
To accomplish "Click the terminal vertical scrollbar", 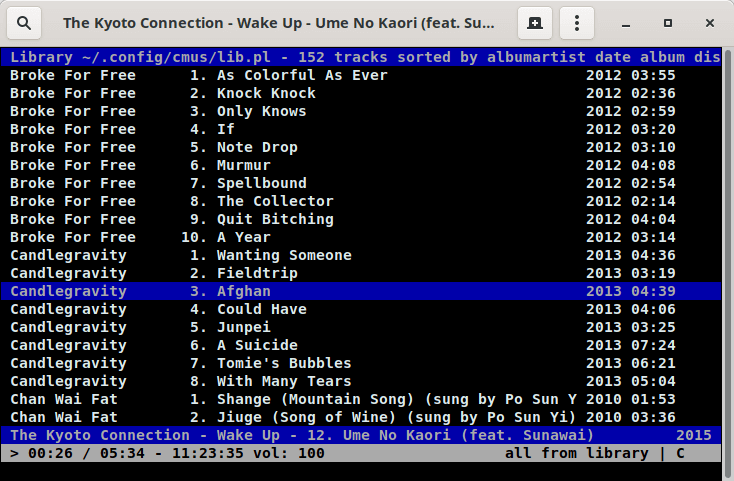I will click(728, 262).
